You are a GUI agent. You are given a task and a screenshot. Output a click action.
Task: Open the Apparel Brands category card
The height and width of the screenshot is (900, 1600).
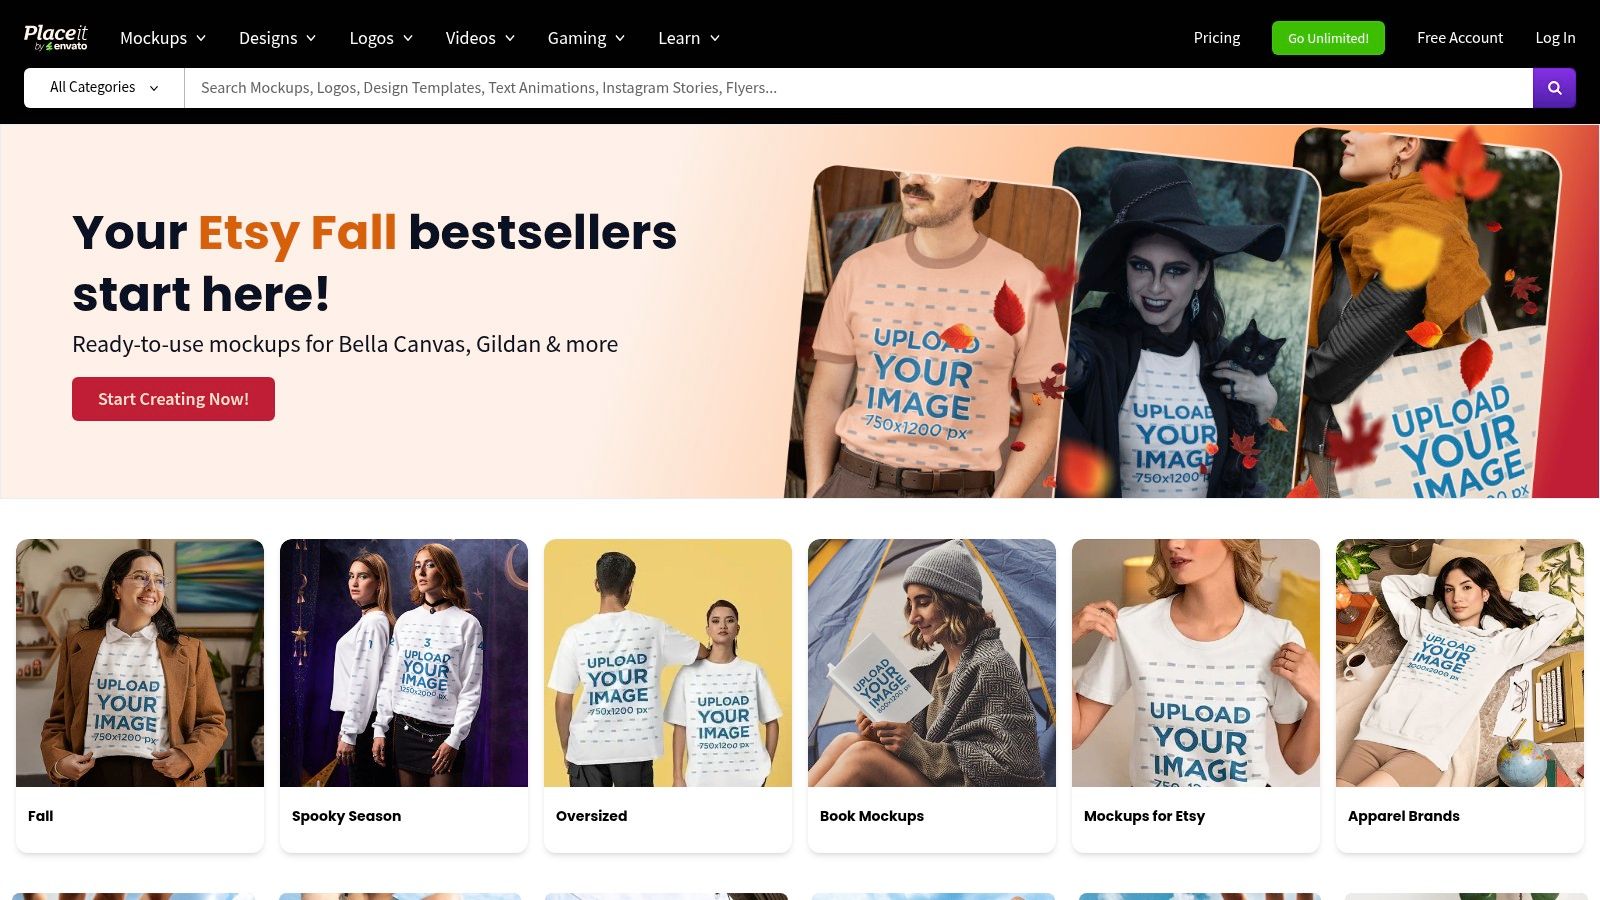[x=1460, y=696]
